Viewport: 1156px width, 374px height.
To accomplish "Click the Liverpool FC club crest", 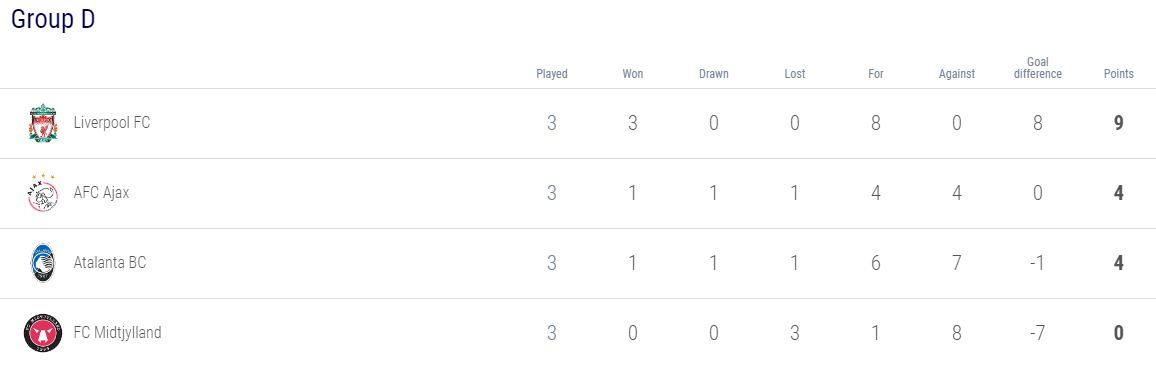I will pos(43,123).
